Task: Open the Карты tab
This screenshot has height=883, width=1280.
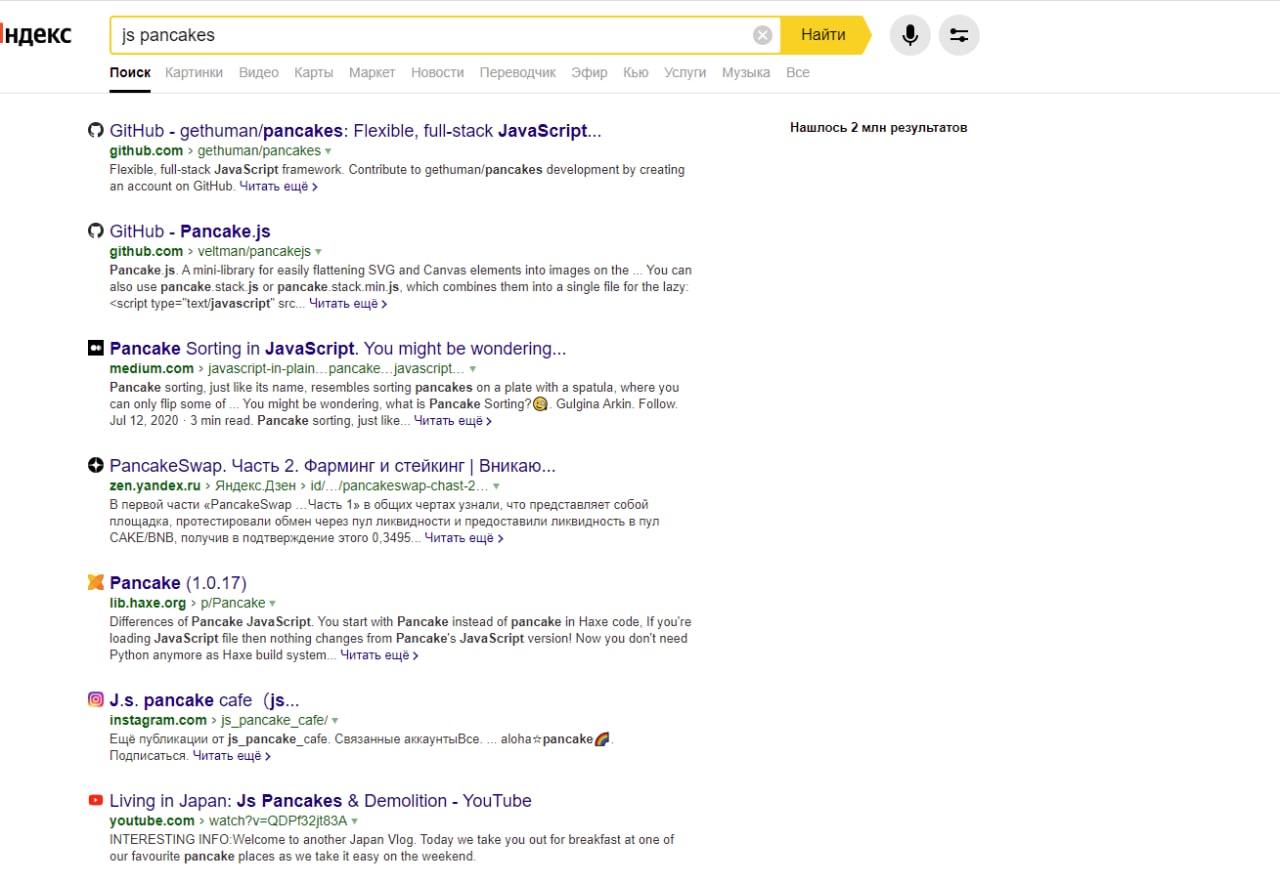Action: (x=314, y=73)
